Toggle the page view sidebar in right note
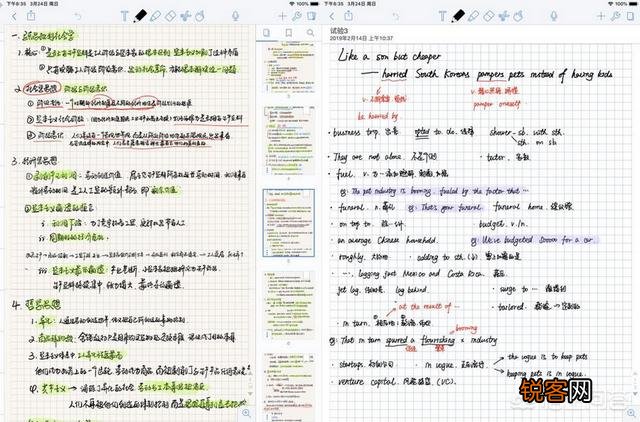The image size is (640, 422). (632, 16)
